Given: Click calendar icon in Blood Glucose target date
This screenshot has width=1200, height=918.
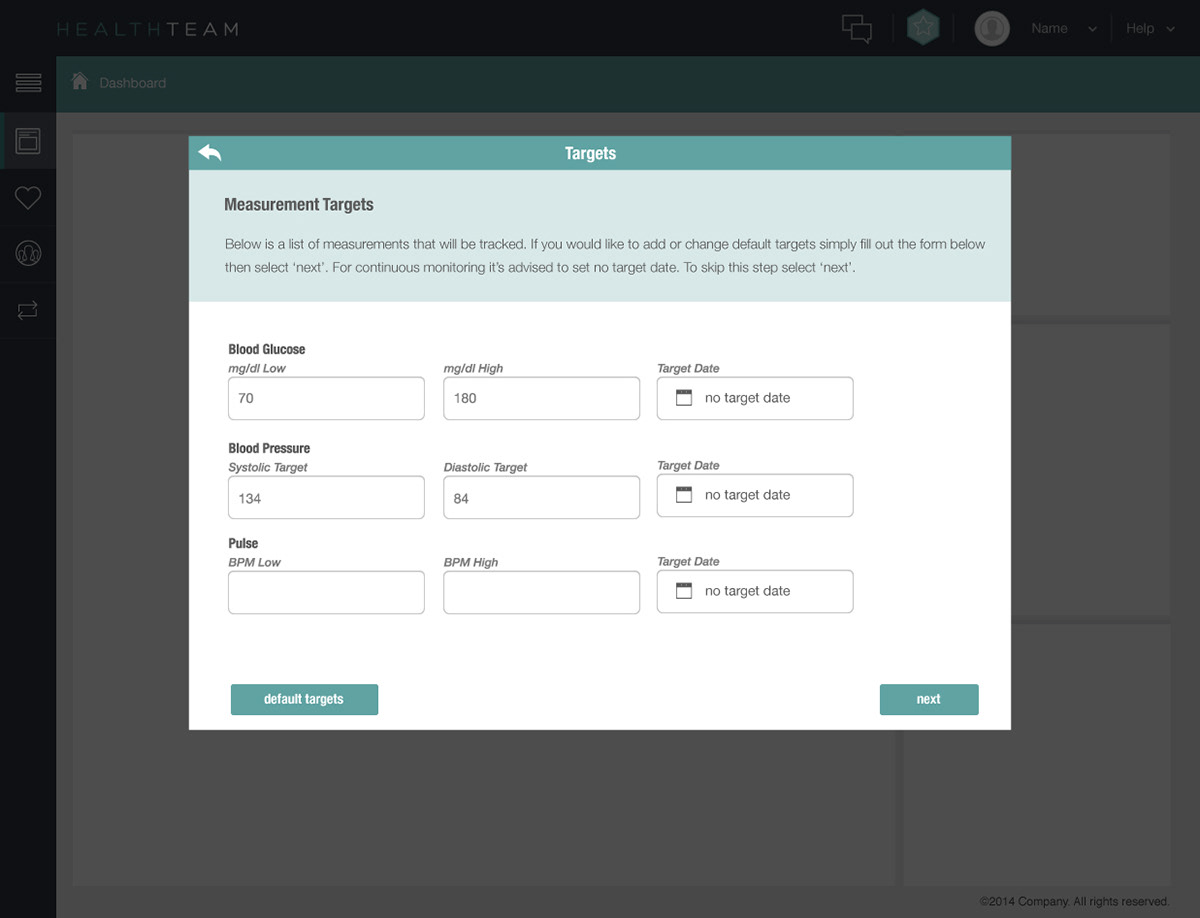Looking at the screenshot, I should point(684,398).
